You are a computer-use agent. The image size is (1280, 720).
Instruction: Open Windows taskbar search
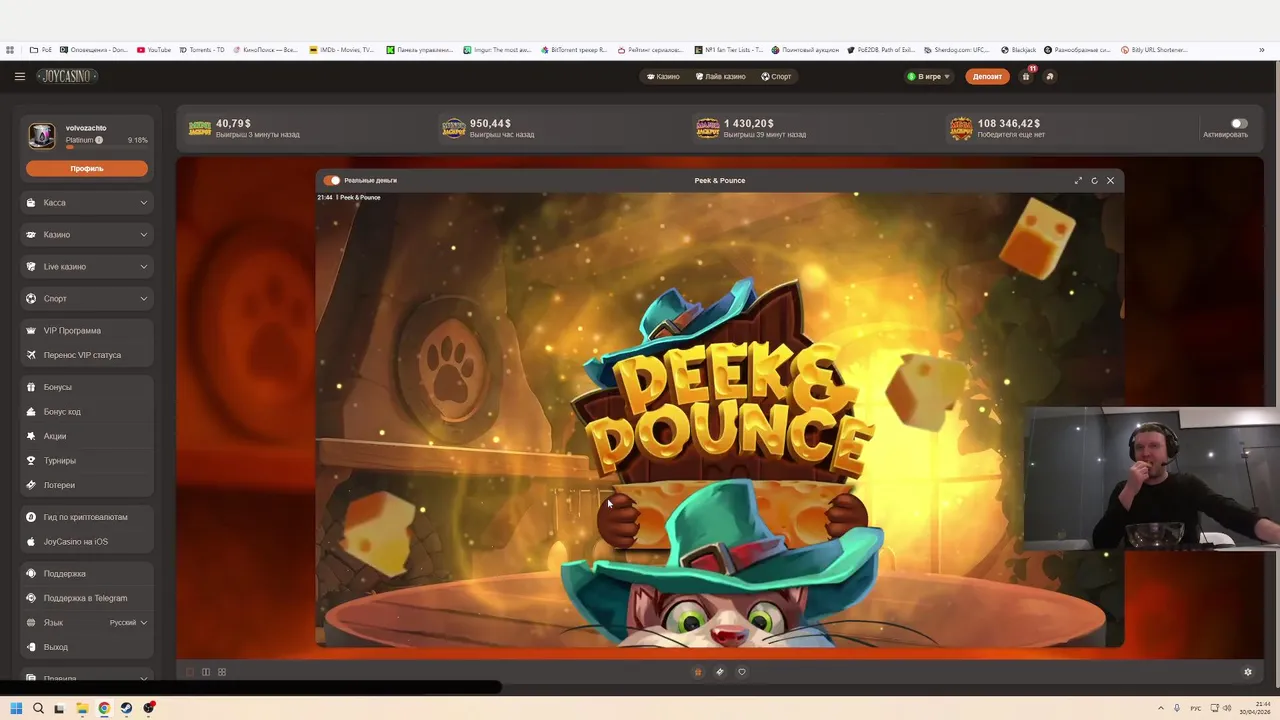click(x=38, y=708)
